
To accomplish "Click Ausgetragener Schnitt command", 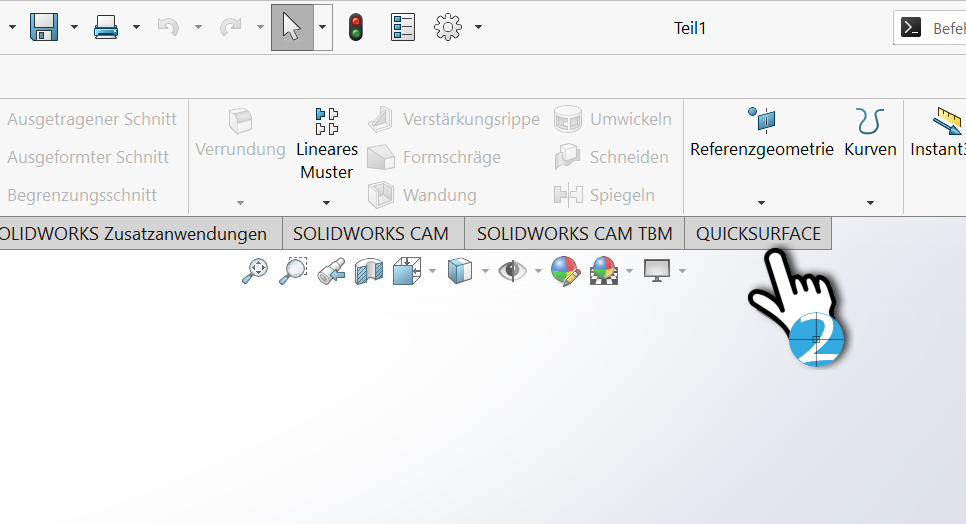I will (x=92, y=119).
